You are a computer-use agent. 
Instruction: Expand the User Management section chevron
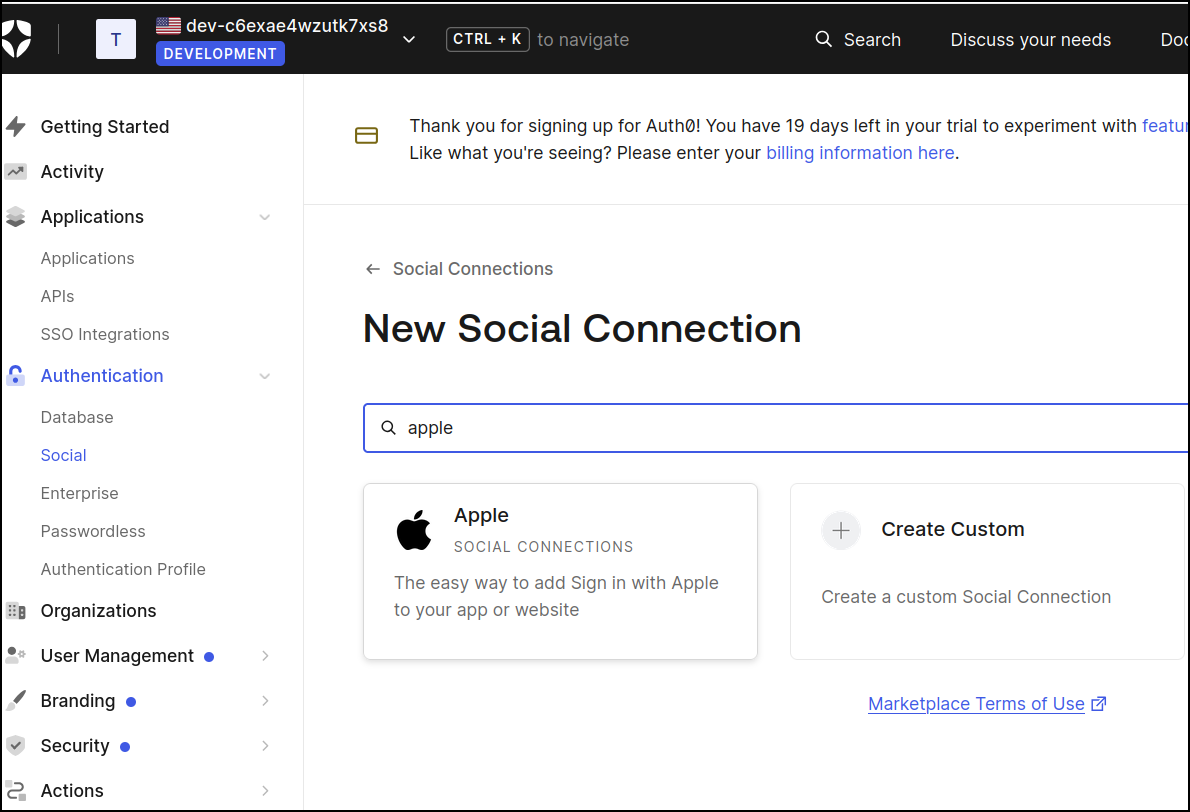pyautogui.click(x=265, y=656)
